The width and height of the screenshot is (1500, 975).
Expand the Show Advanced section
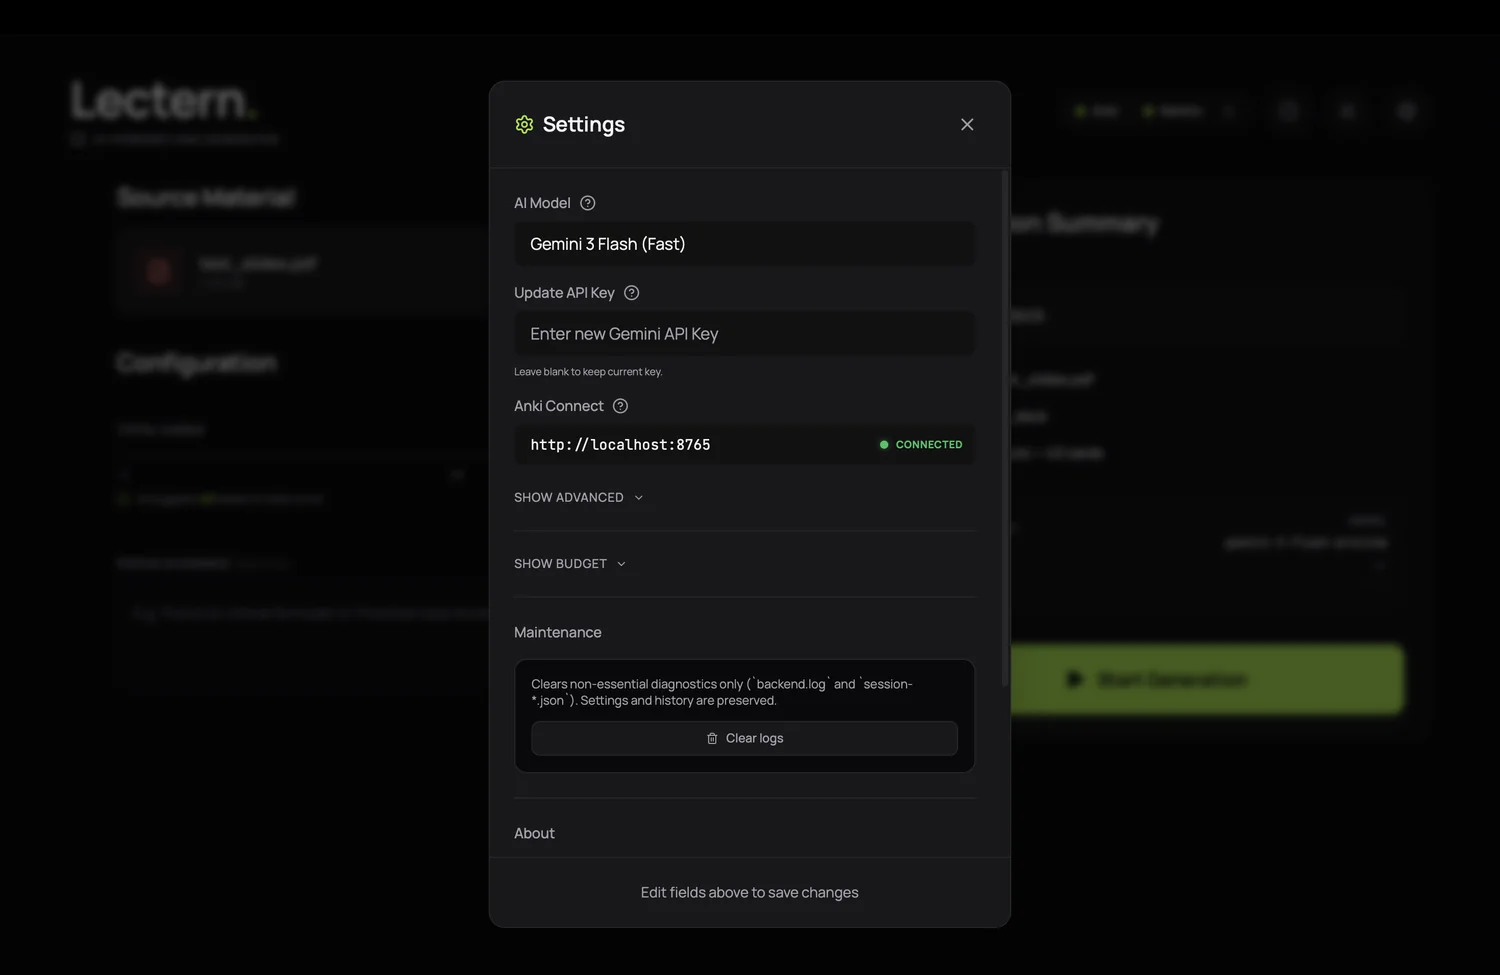569,497
